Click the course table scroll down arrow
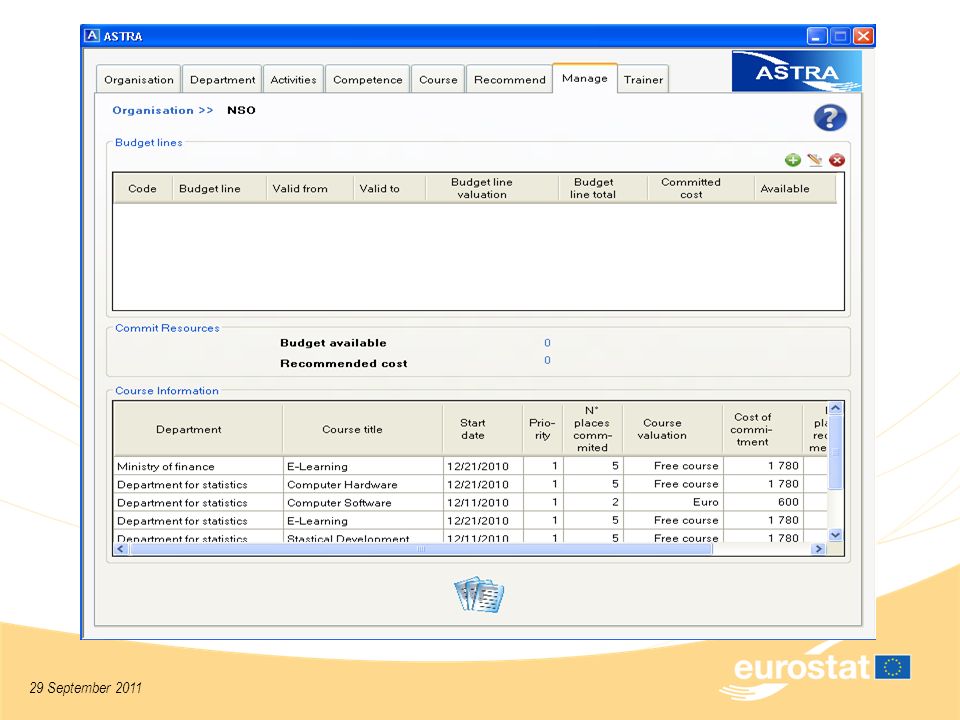The image size is (960, 720). coord(836,535)
